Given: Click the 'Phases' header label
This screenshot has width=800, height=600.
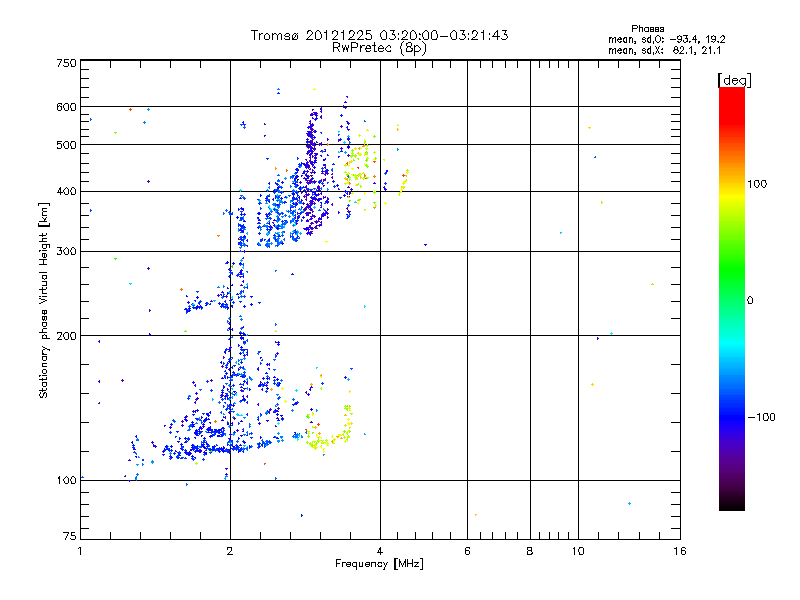Looking at the screenshot, I should coord(647,29).
